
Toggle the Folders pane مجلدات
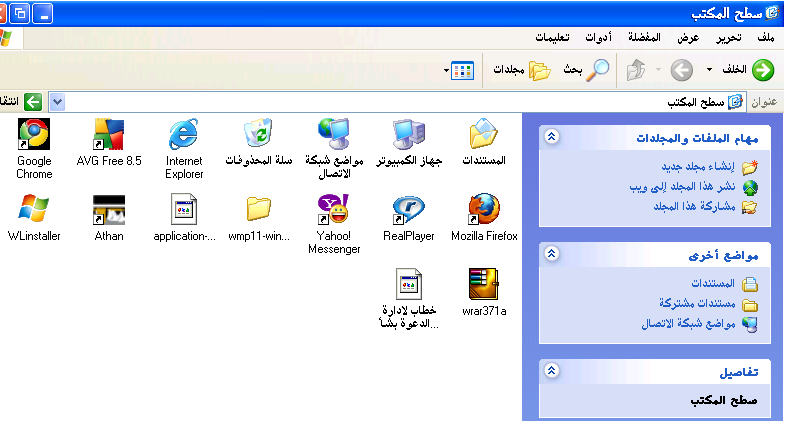pos(522,70)
